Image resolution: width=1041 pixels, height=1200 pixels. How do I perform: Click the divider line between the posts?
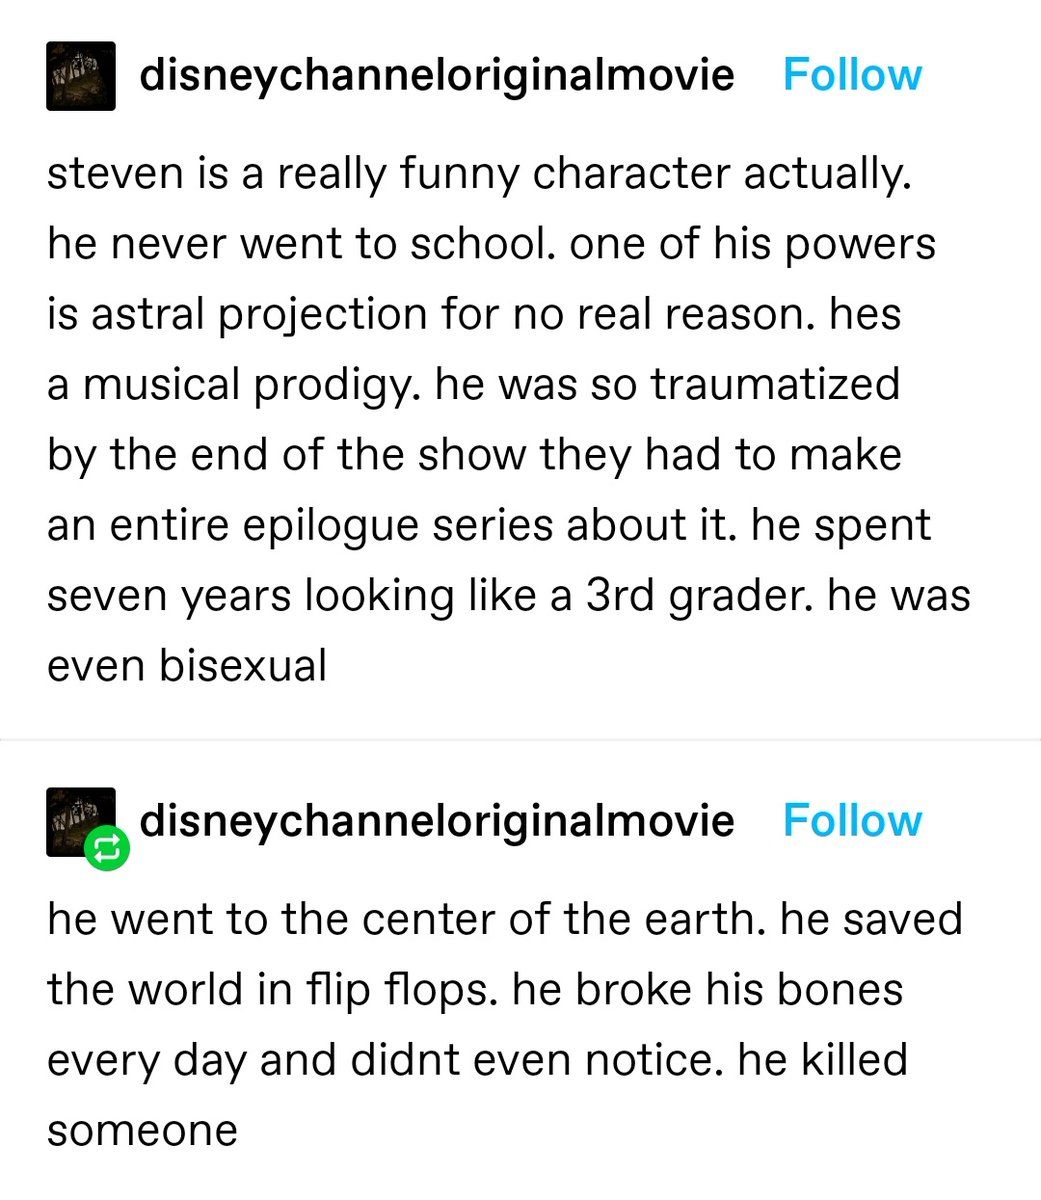point(520,740)
